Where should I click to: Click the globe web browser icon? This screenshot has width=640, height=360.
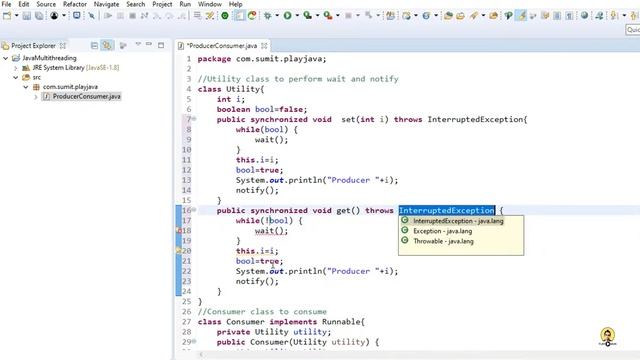click(584, 16)
